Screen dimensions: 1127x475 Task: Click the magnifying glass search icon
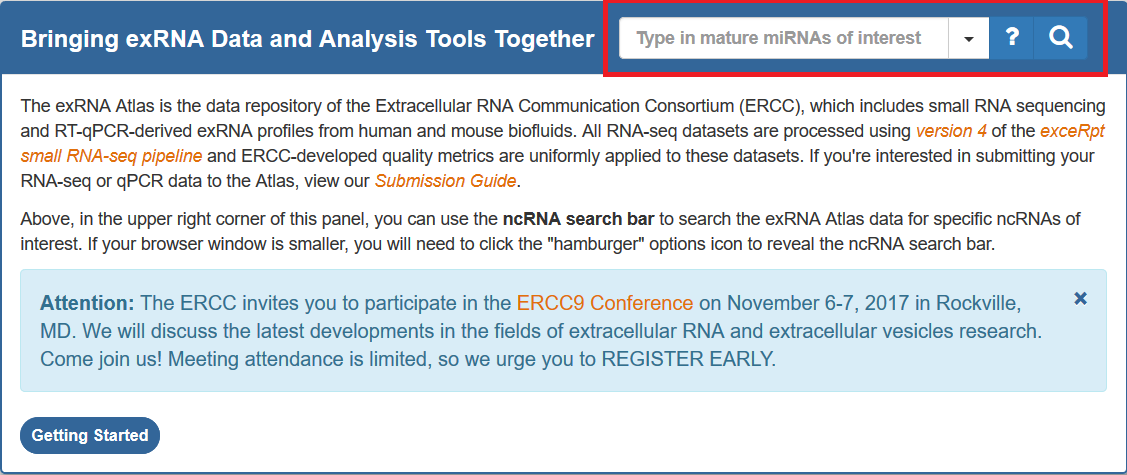1061,39
